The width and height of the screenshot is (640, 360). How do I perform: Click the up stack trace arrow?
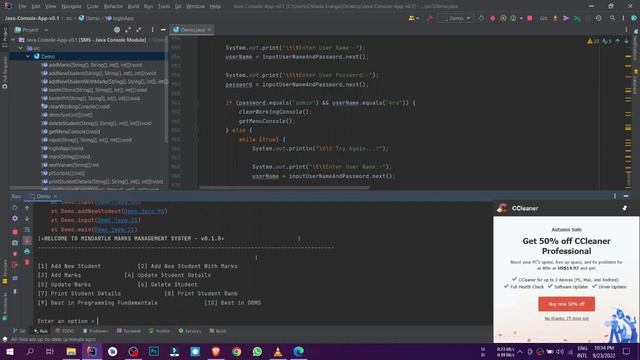pos(27,208)
